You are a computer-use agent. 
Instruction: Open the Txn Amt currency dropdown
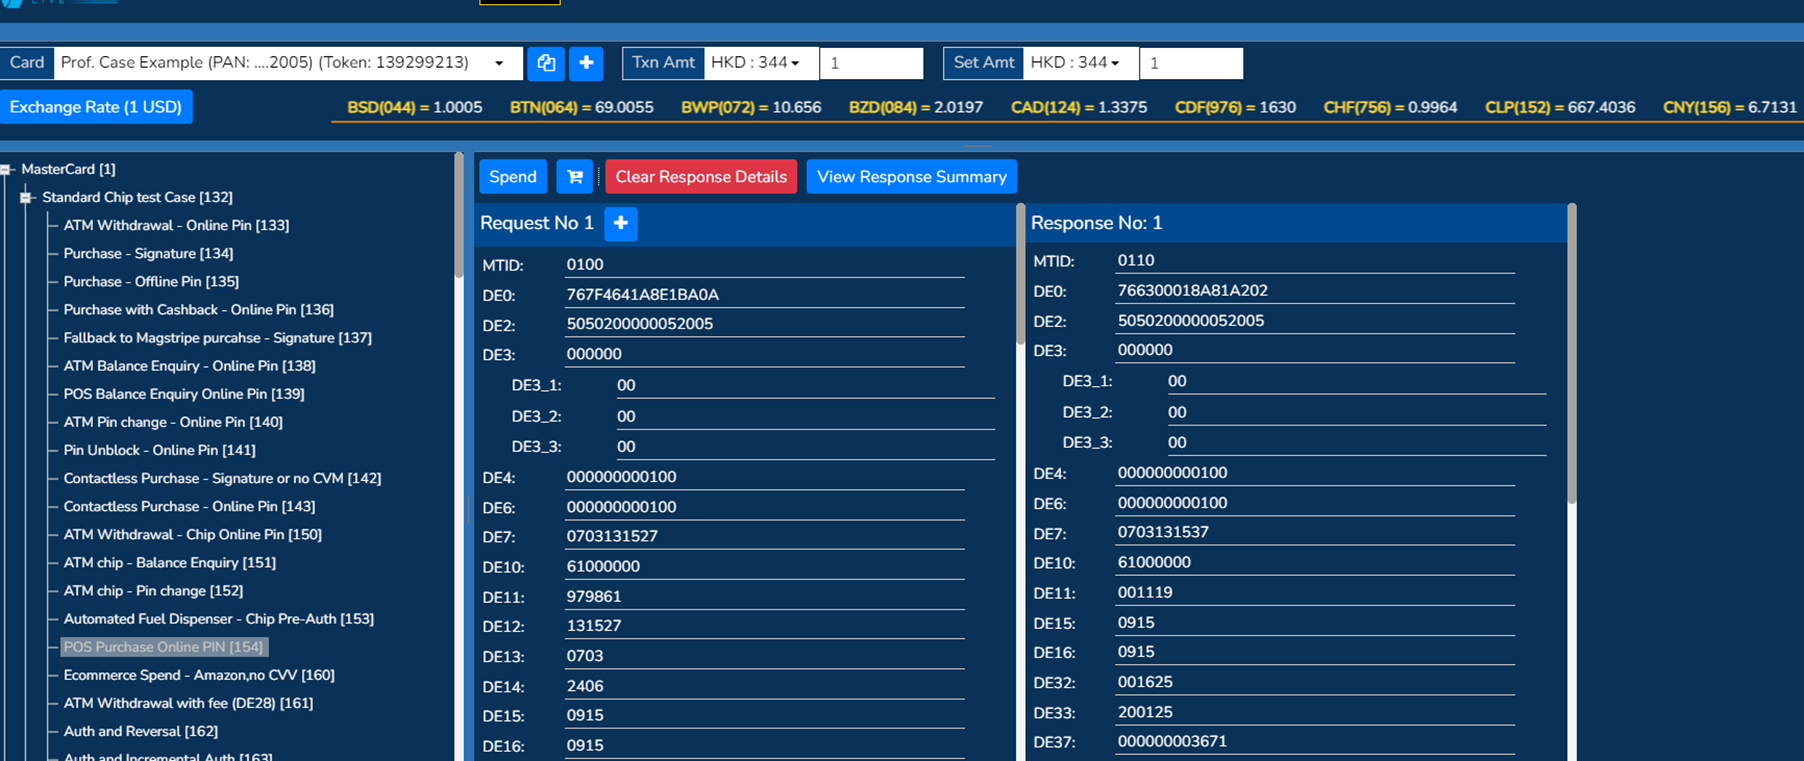click(x=761, y=63)
